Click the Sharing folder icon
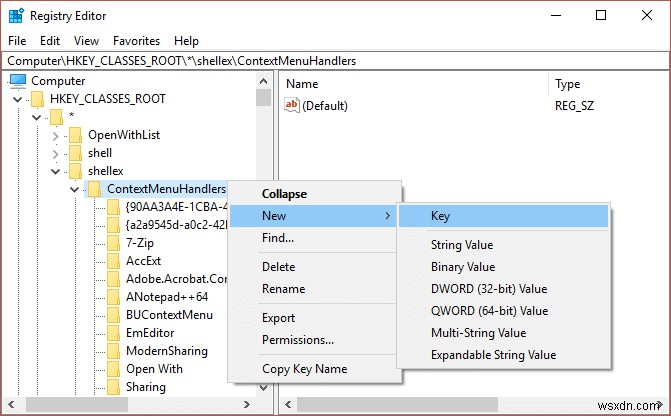This screenshot has width=671, height=416. pos(113,386)
